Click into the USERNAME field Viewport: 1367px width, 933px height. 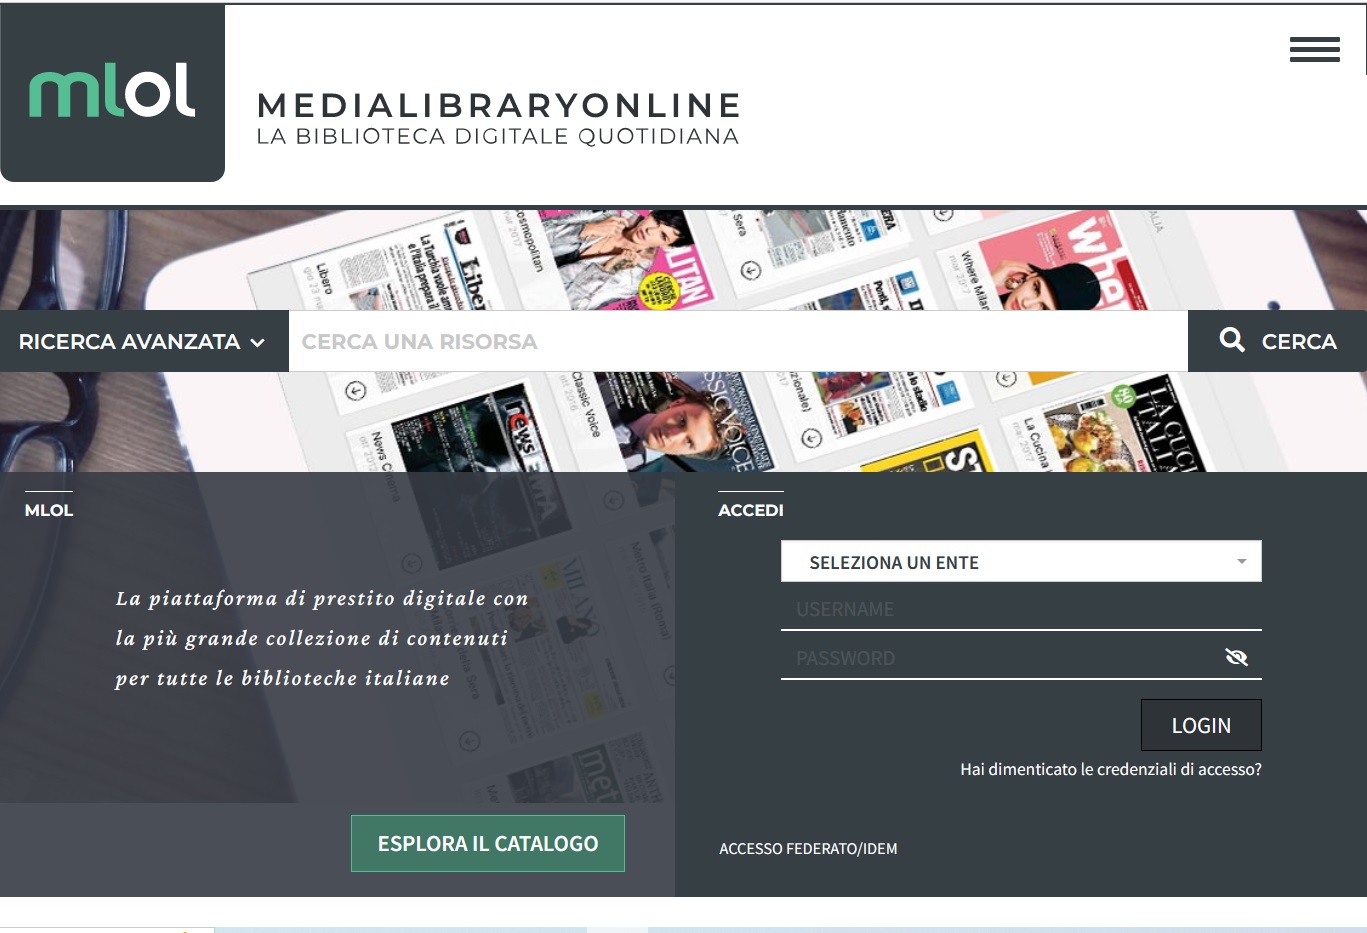click(1020, 609)
